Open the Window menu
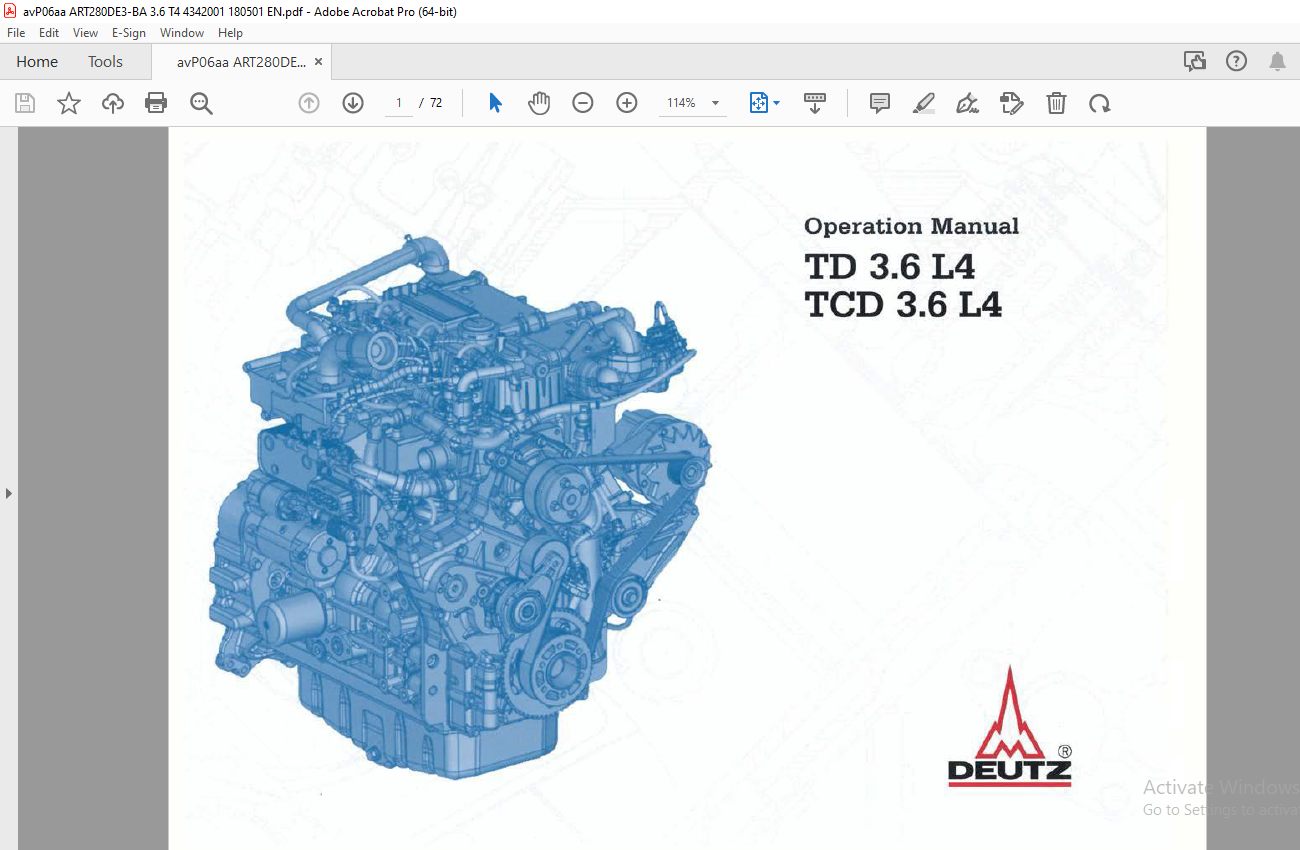This screenshot has width=1300, height=850. (182, 33)
